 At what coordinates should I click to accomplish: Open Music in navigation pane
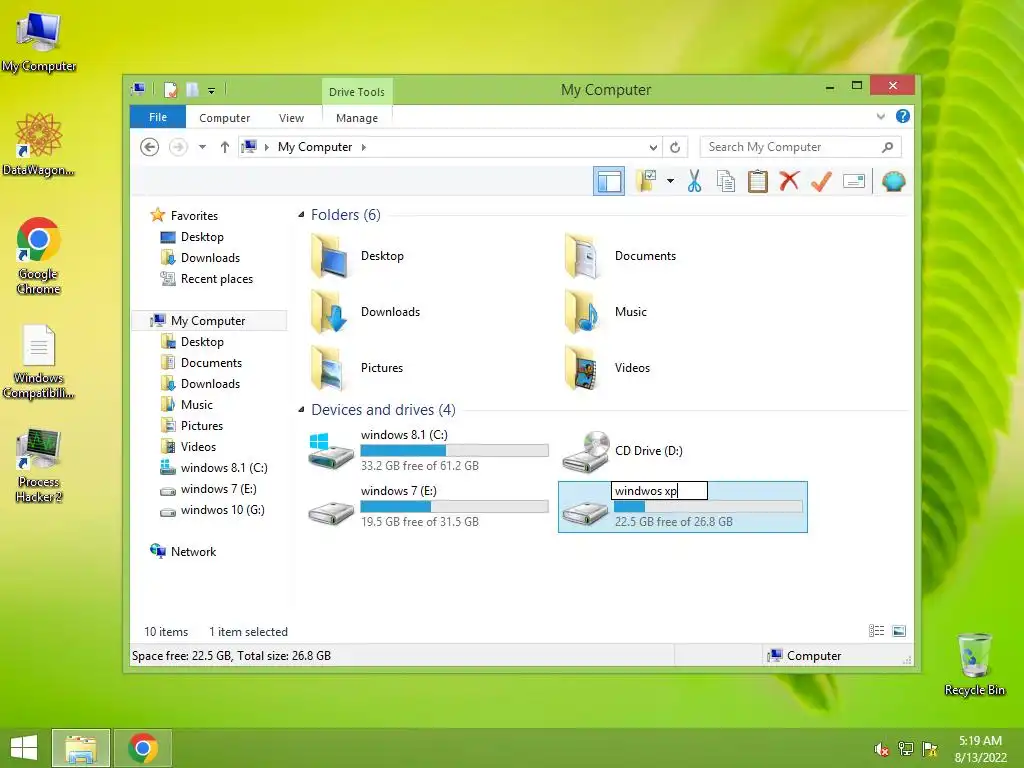197,405
